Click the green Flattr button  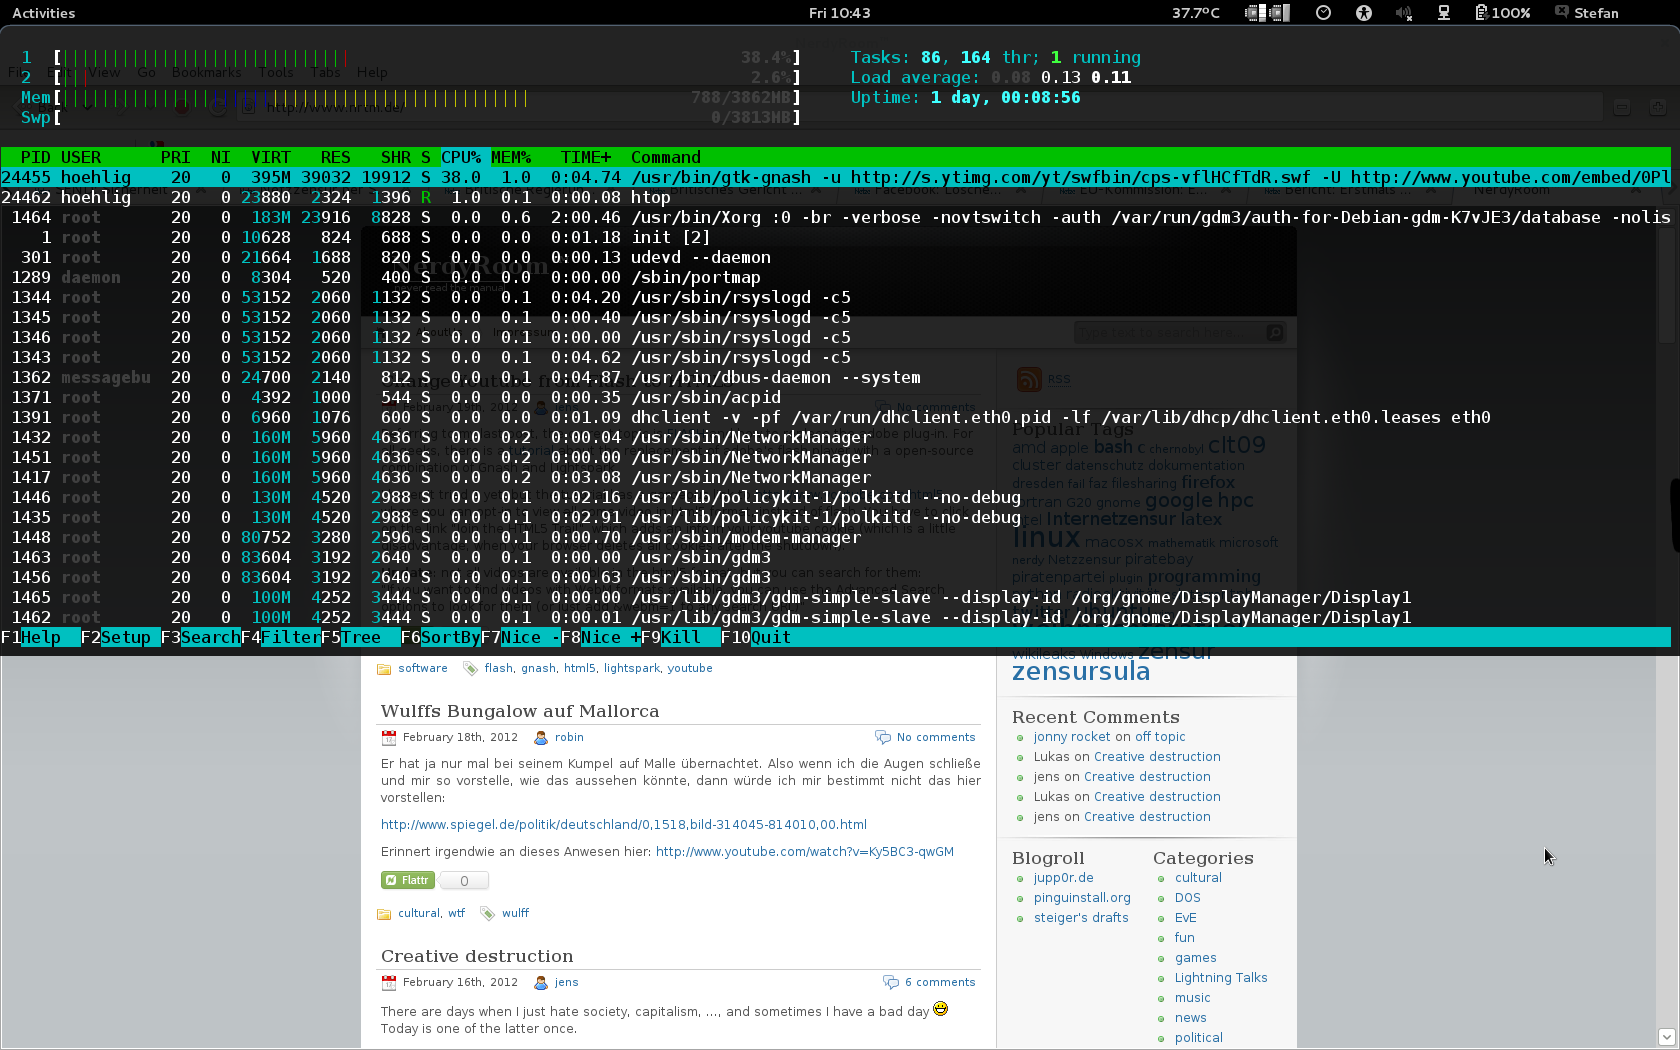408,880
